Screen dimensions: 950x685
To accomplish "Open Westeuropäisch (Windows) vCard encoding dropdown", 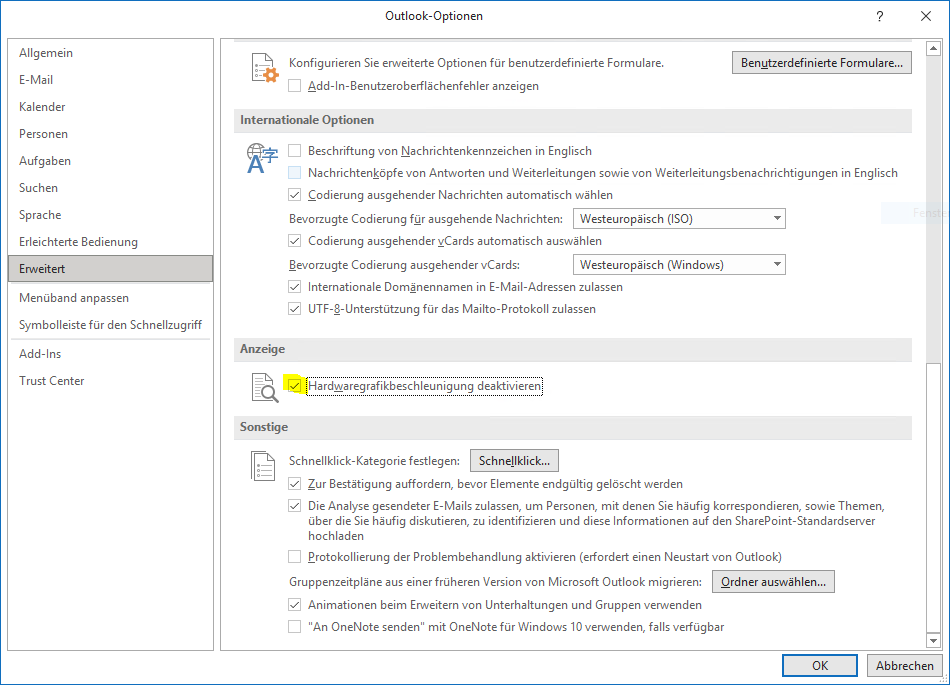I will (679, 265).
